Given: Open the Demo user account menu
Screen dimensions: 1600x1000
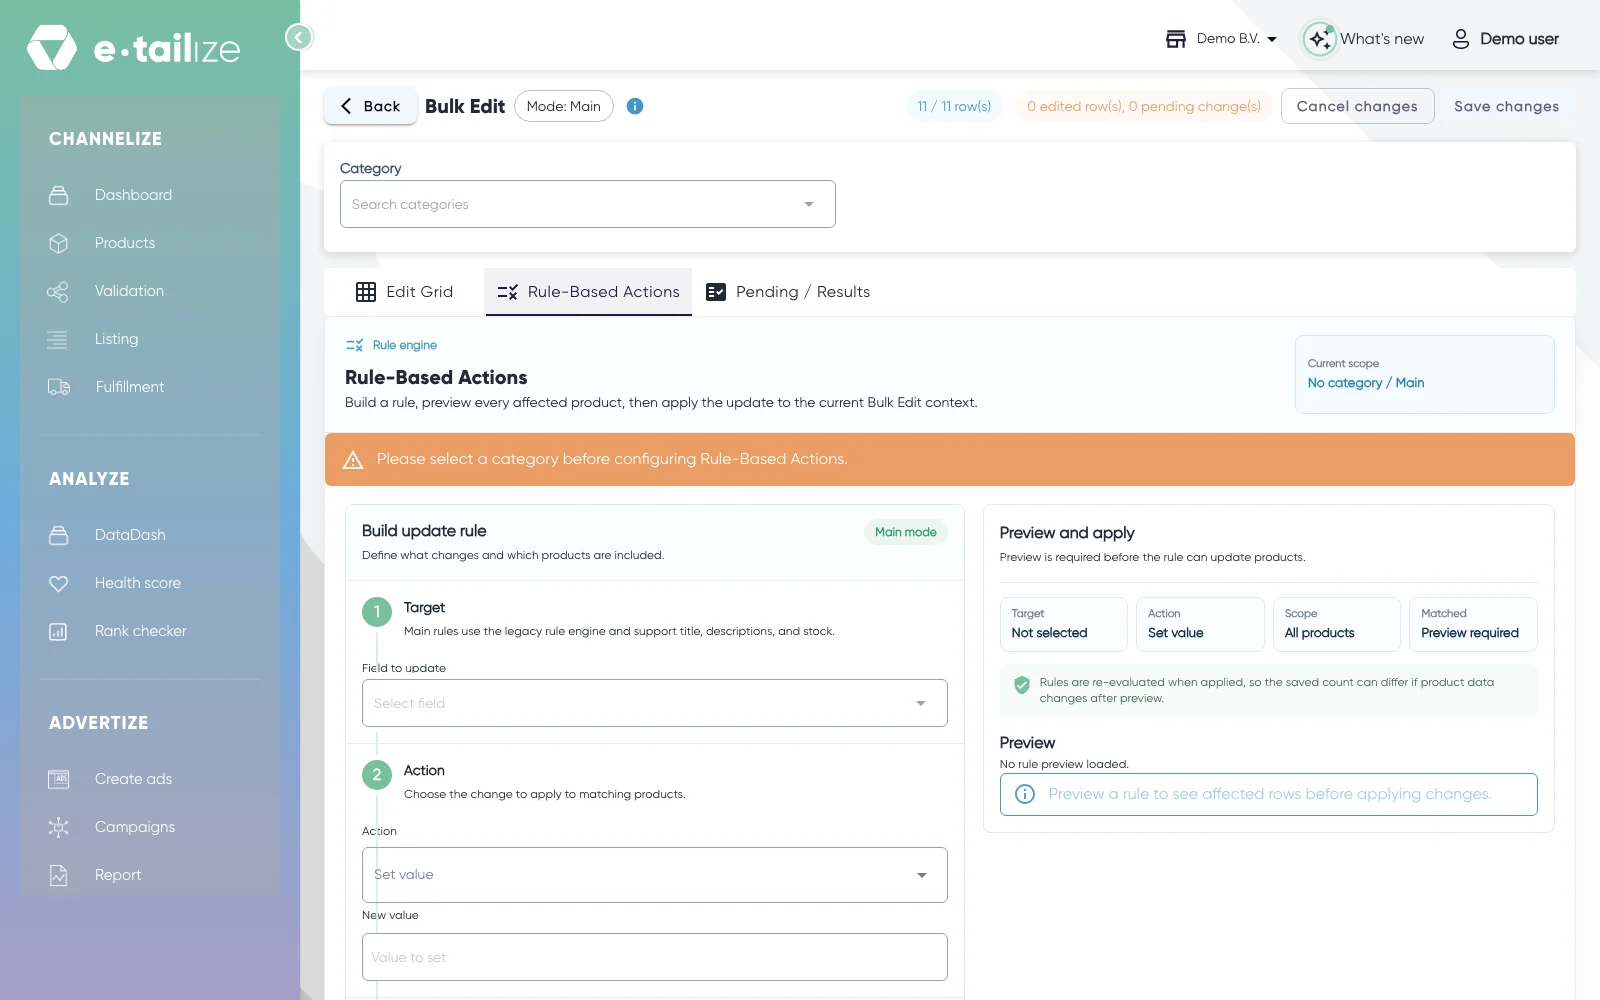Looking at the screenshot, I should (1505, 39).
